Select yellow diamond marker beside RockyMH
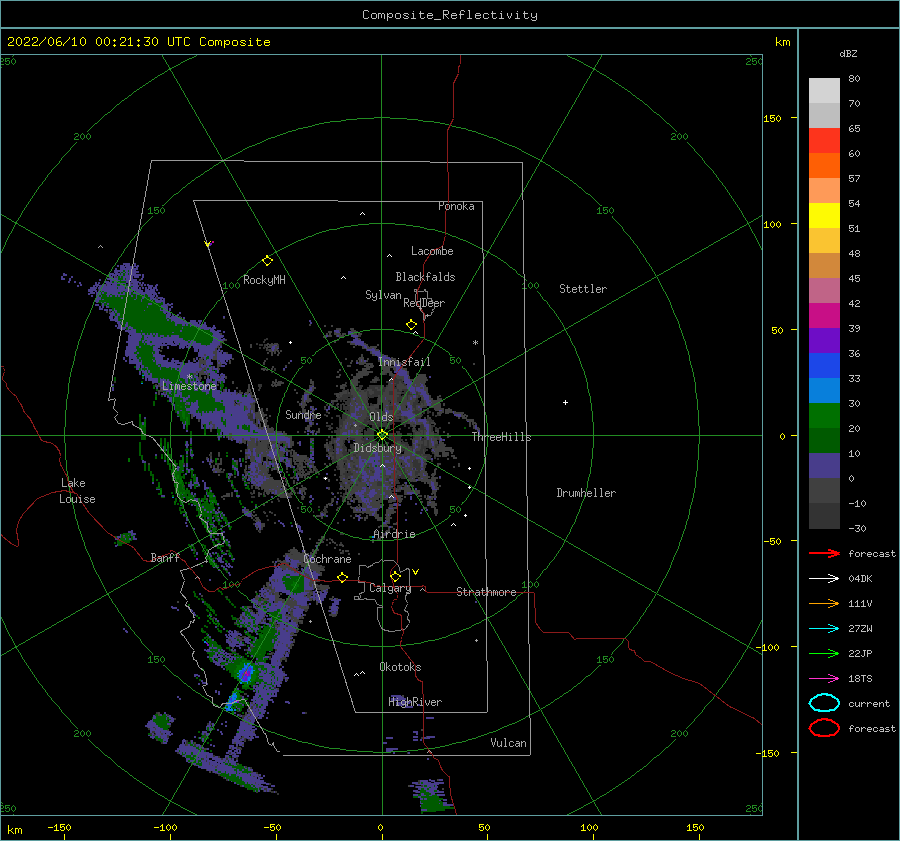900x841 pixels. coord(267,261)
